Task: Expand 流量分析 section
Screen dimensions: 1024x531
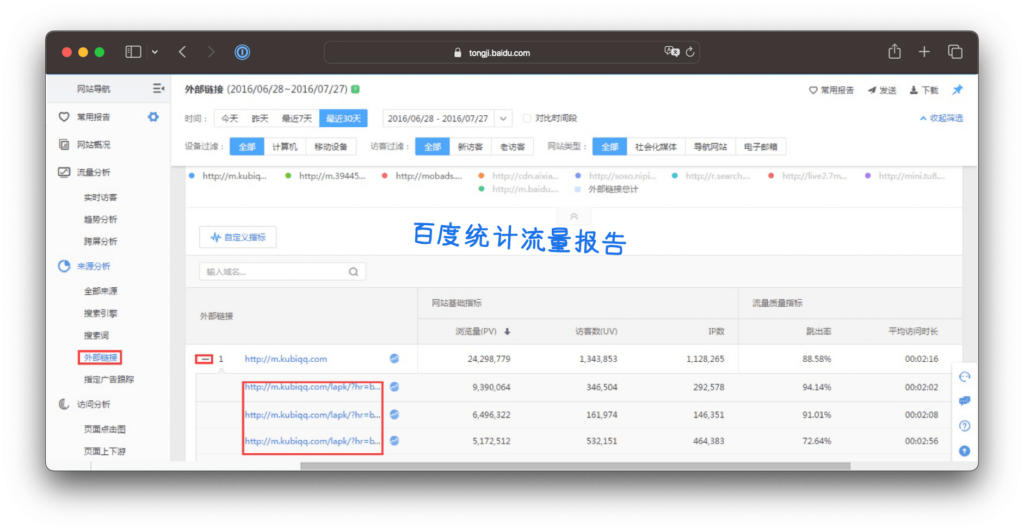Action: tap(93, 172)
